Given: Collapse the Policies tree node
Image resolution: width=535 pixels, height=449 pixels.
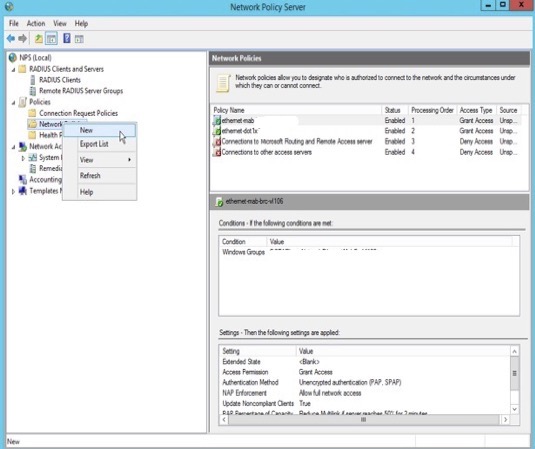Looking at the screenshot, I should (13, 102).
